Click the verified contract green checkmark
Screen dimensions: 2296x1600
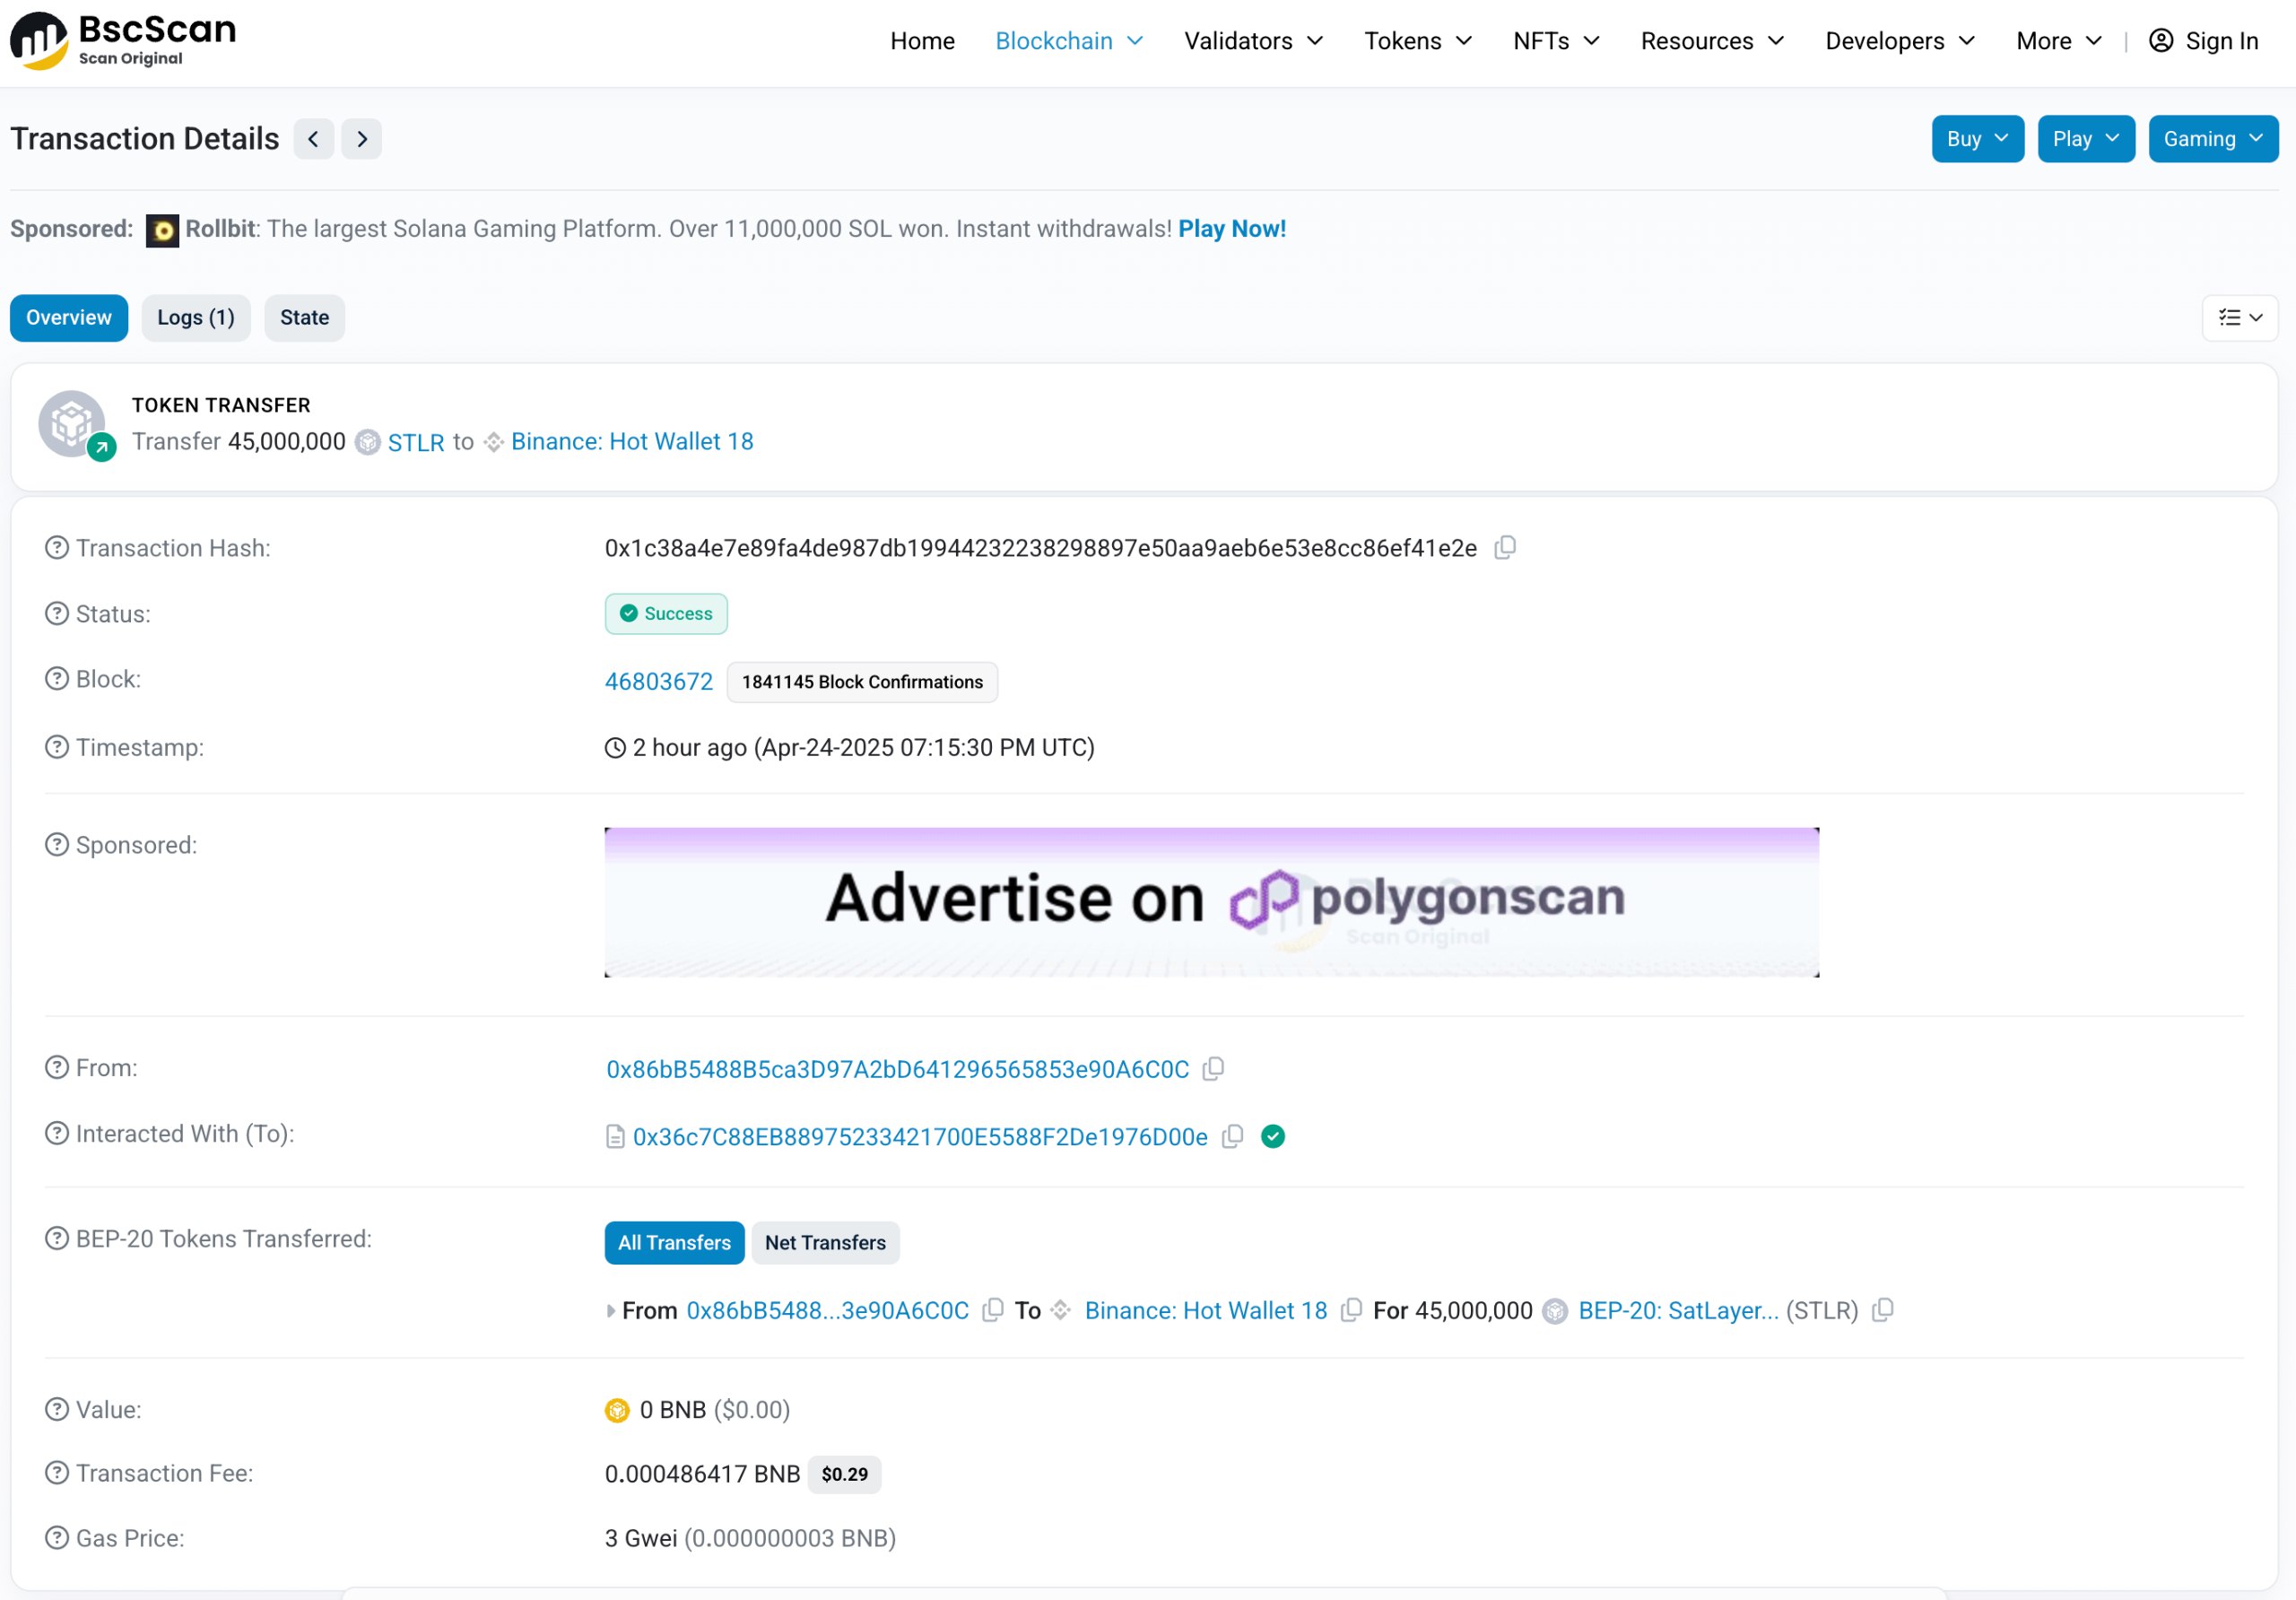pos(1273,1137)
